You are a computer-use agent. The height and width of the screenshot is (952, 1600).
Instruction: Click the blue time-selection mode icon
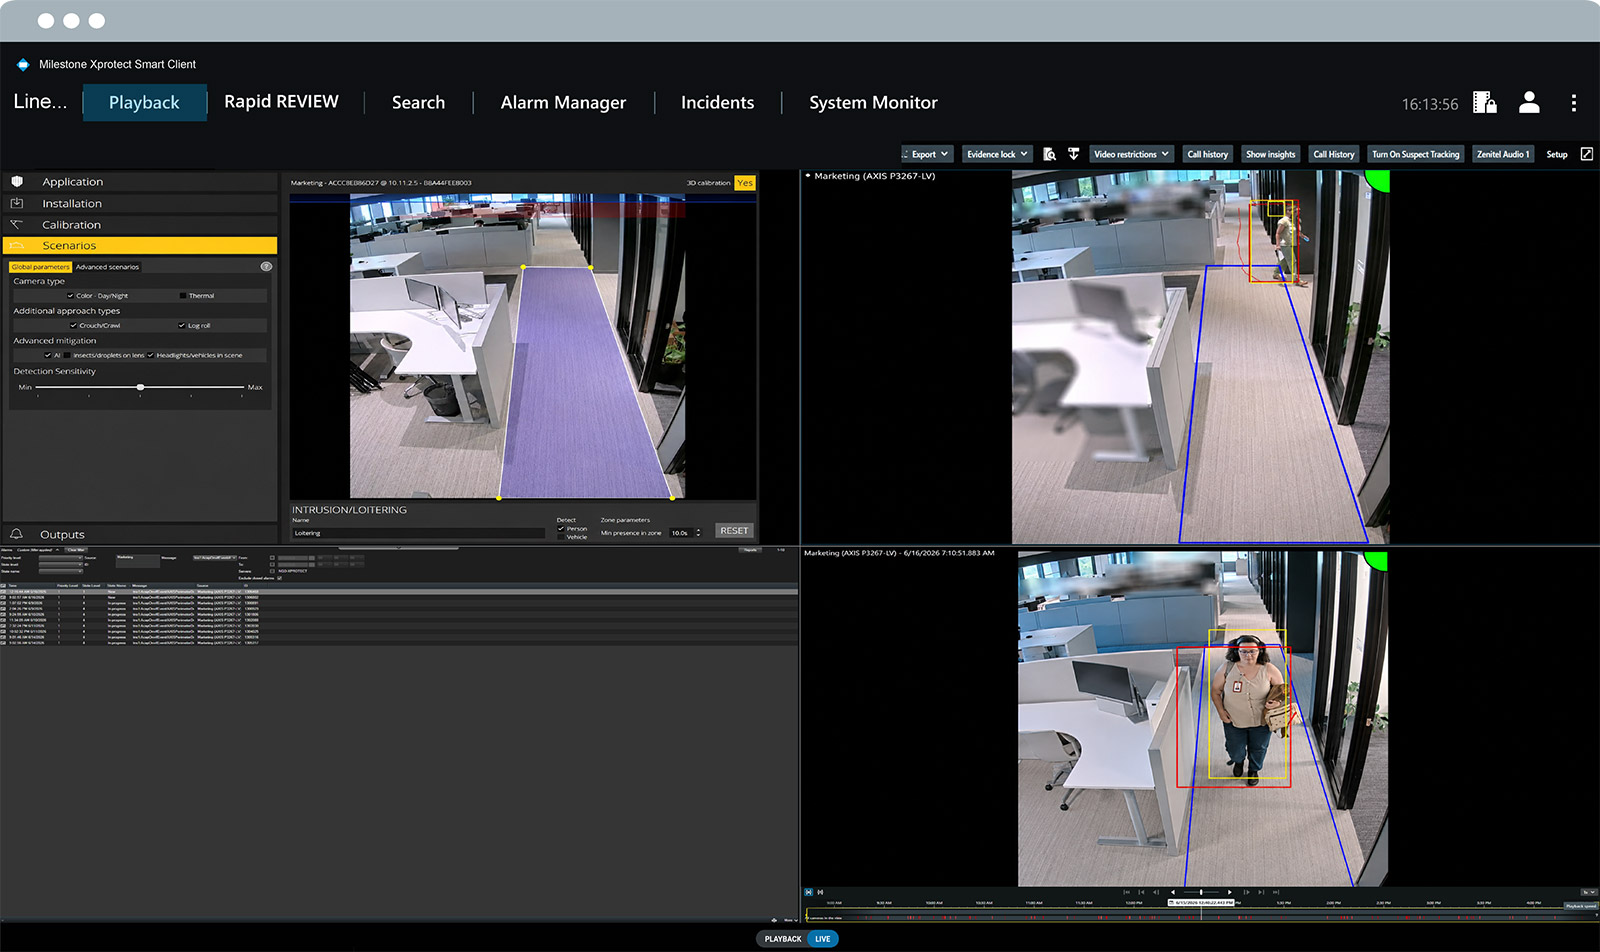point(809,892)
